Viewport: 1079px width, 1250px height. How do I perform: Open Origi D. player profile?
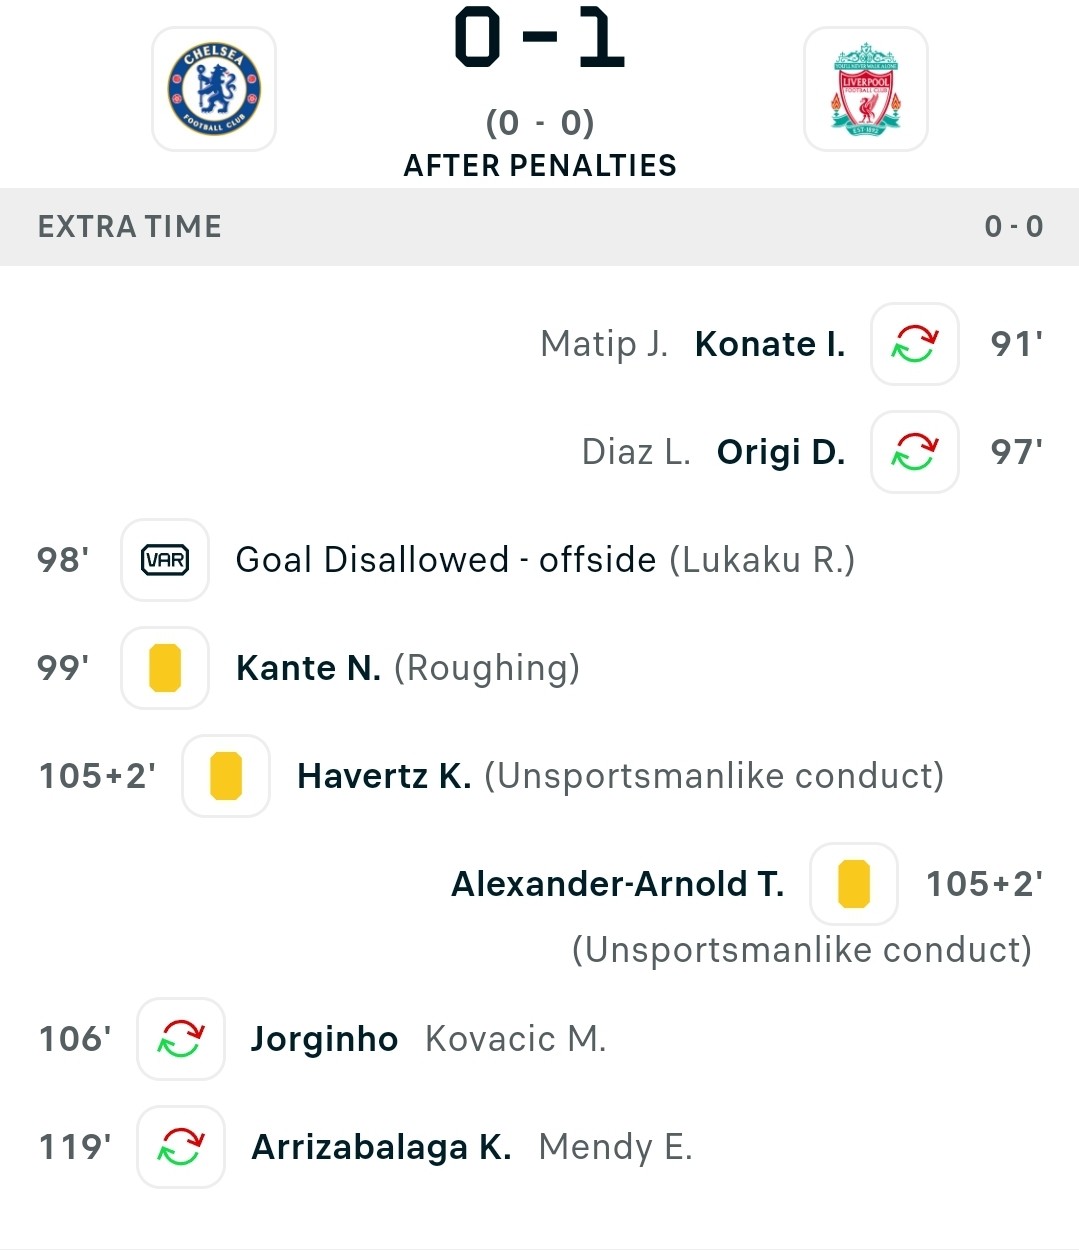[781, 452]
